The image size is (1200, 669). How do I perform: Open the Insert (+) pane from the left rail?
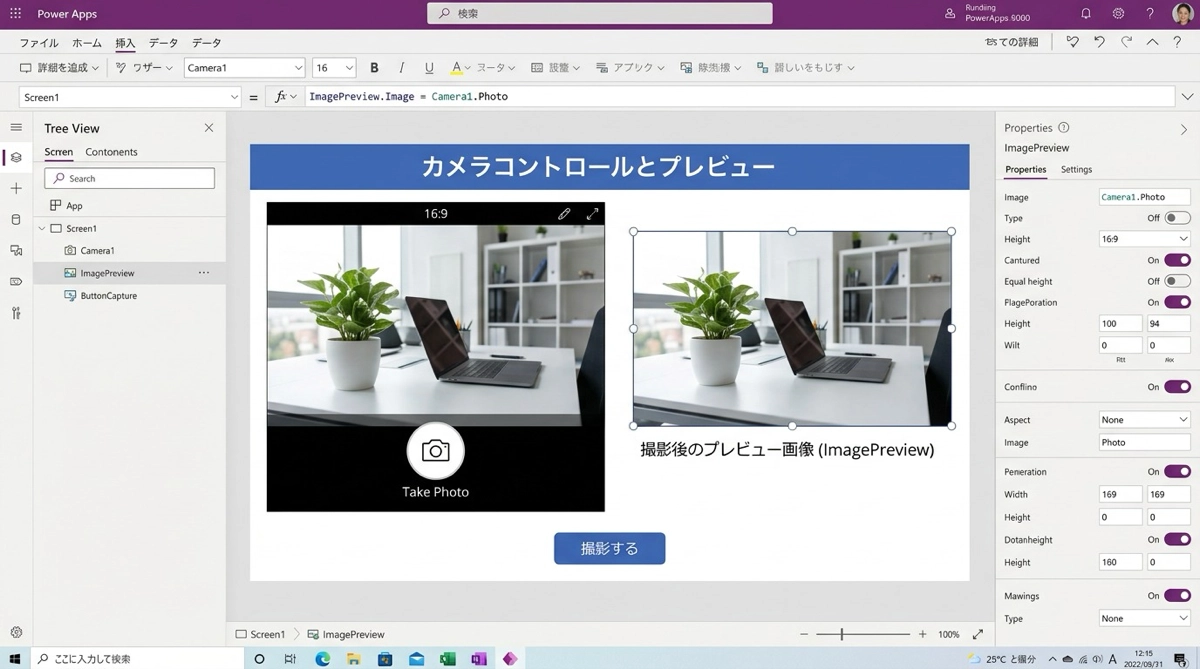15,189
